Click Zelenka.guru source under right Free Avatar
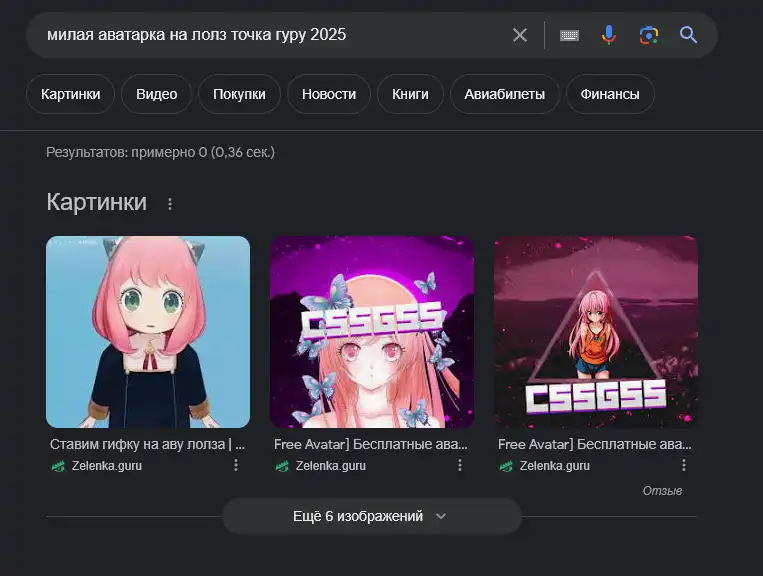The image size is (763, 576). pyautogui.click(x=555, y=466)
